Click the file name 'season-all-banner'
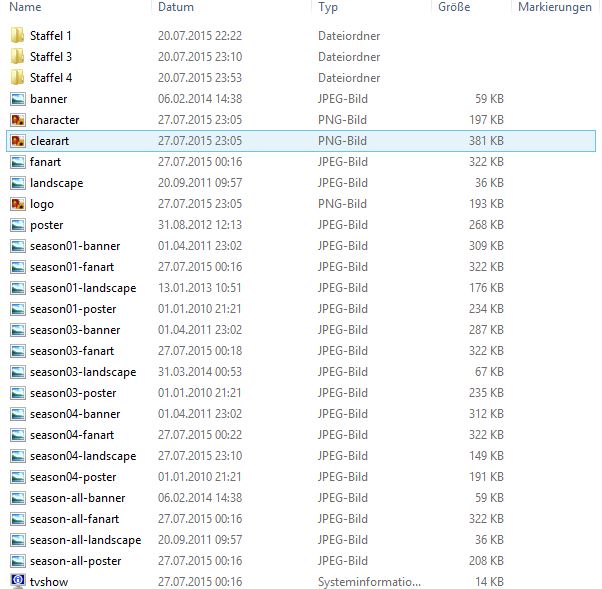Viewport: 602px width, 589px height. pyautogui.click(x=78, y=498)
